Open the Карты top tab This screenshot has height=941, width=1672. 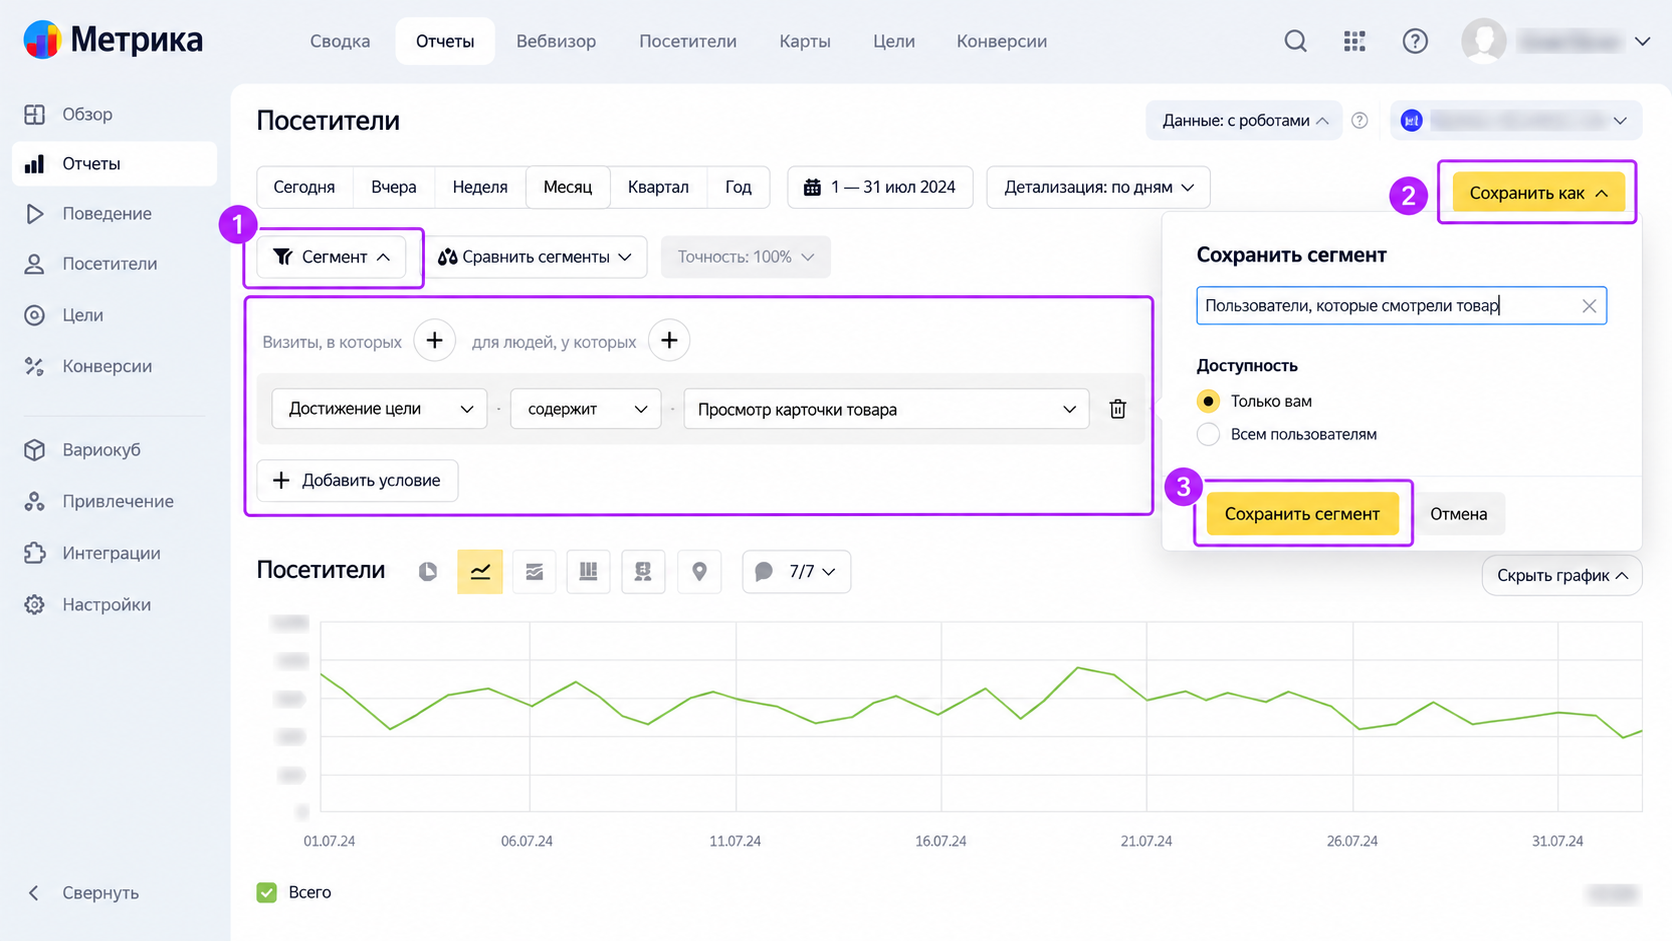tap(805, 41)
